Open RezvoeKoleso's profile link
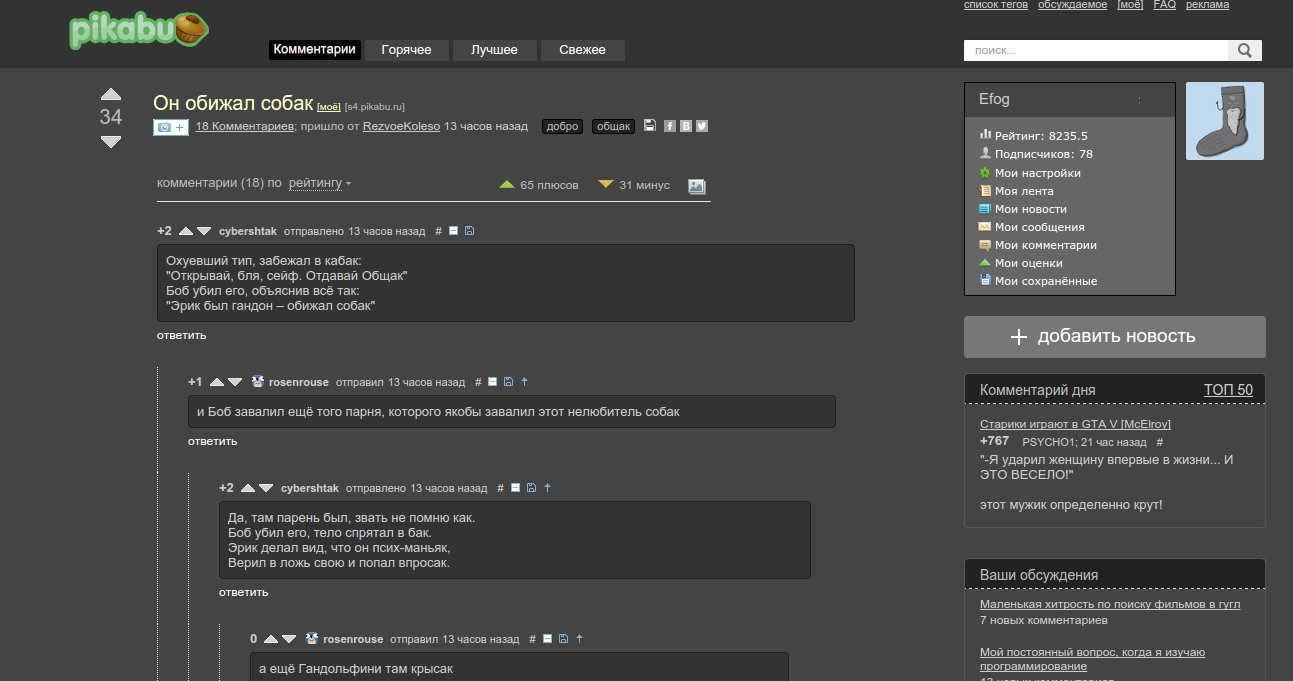Image resolution: width=1293 pixels, height=681 pixels. click(x=401, y=127)
